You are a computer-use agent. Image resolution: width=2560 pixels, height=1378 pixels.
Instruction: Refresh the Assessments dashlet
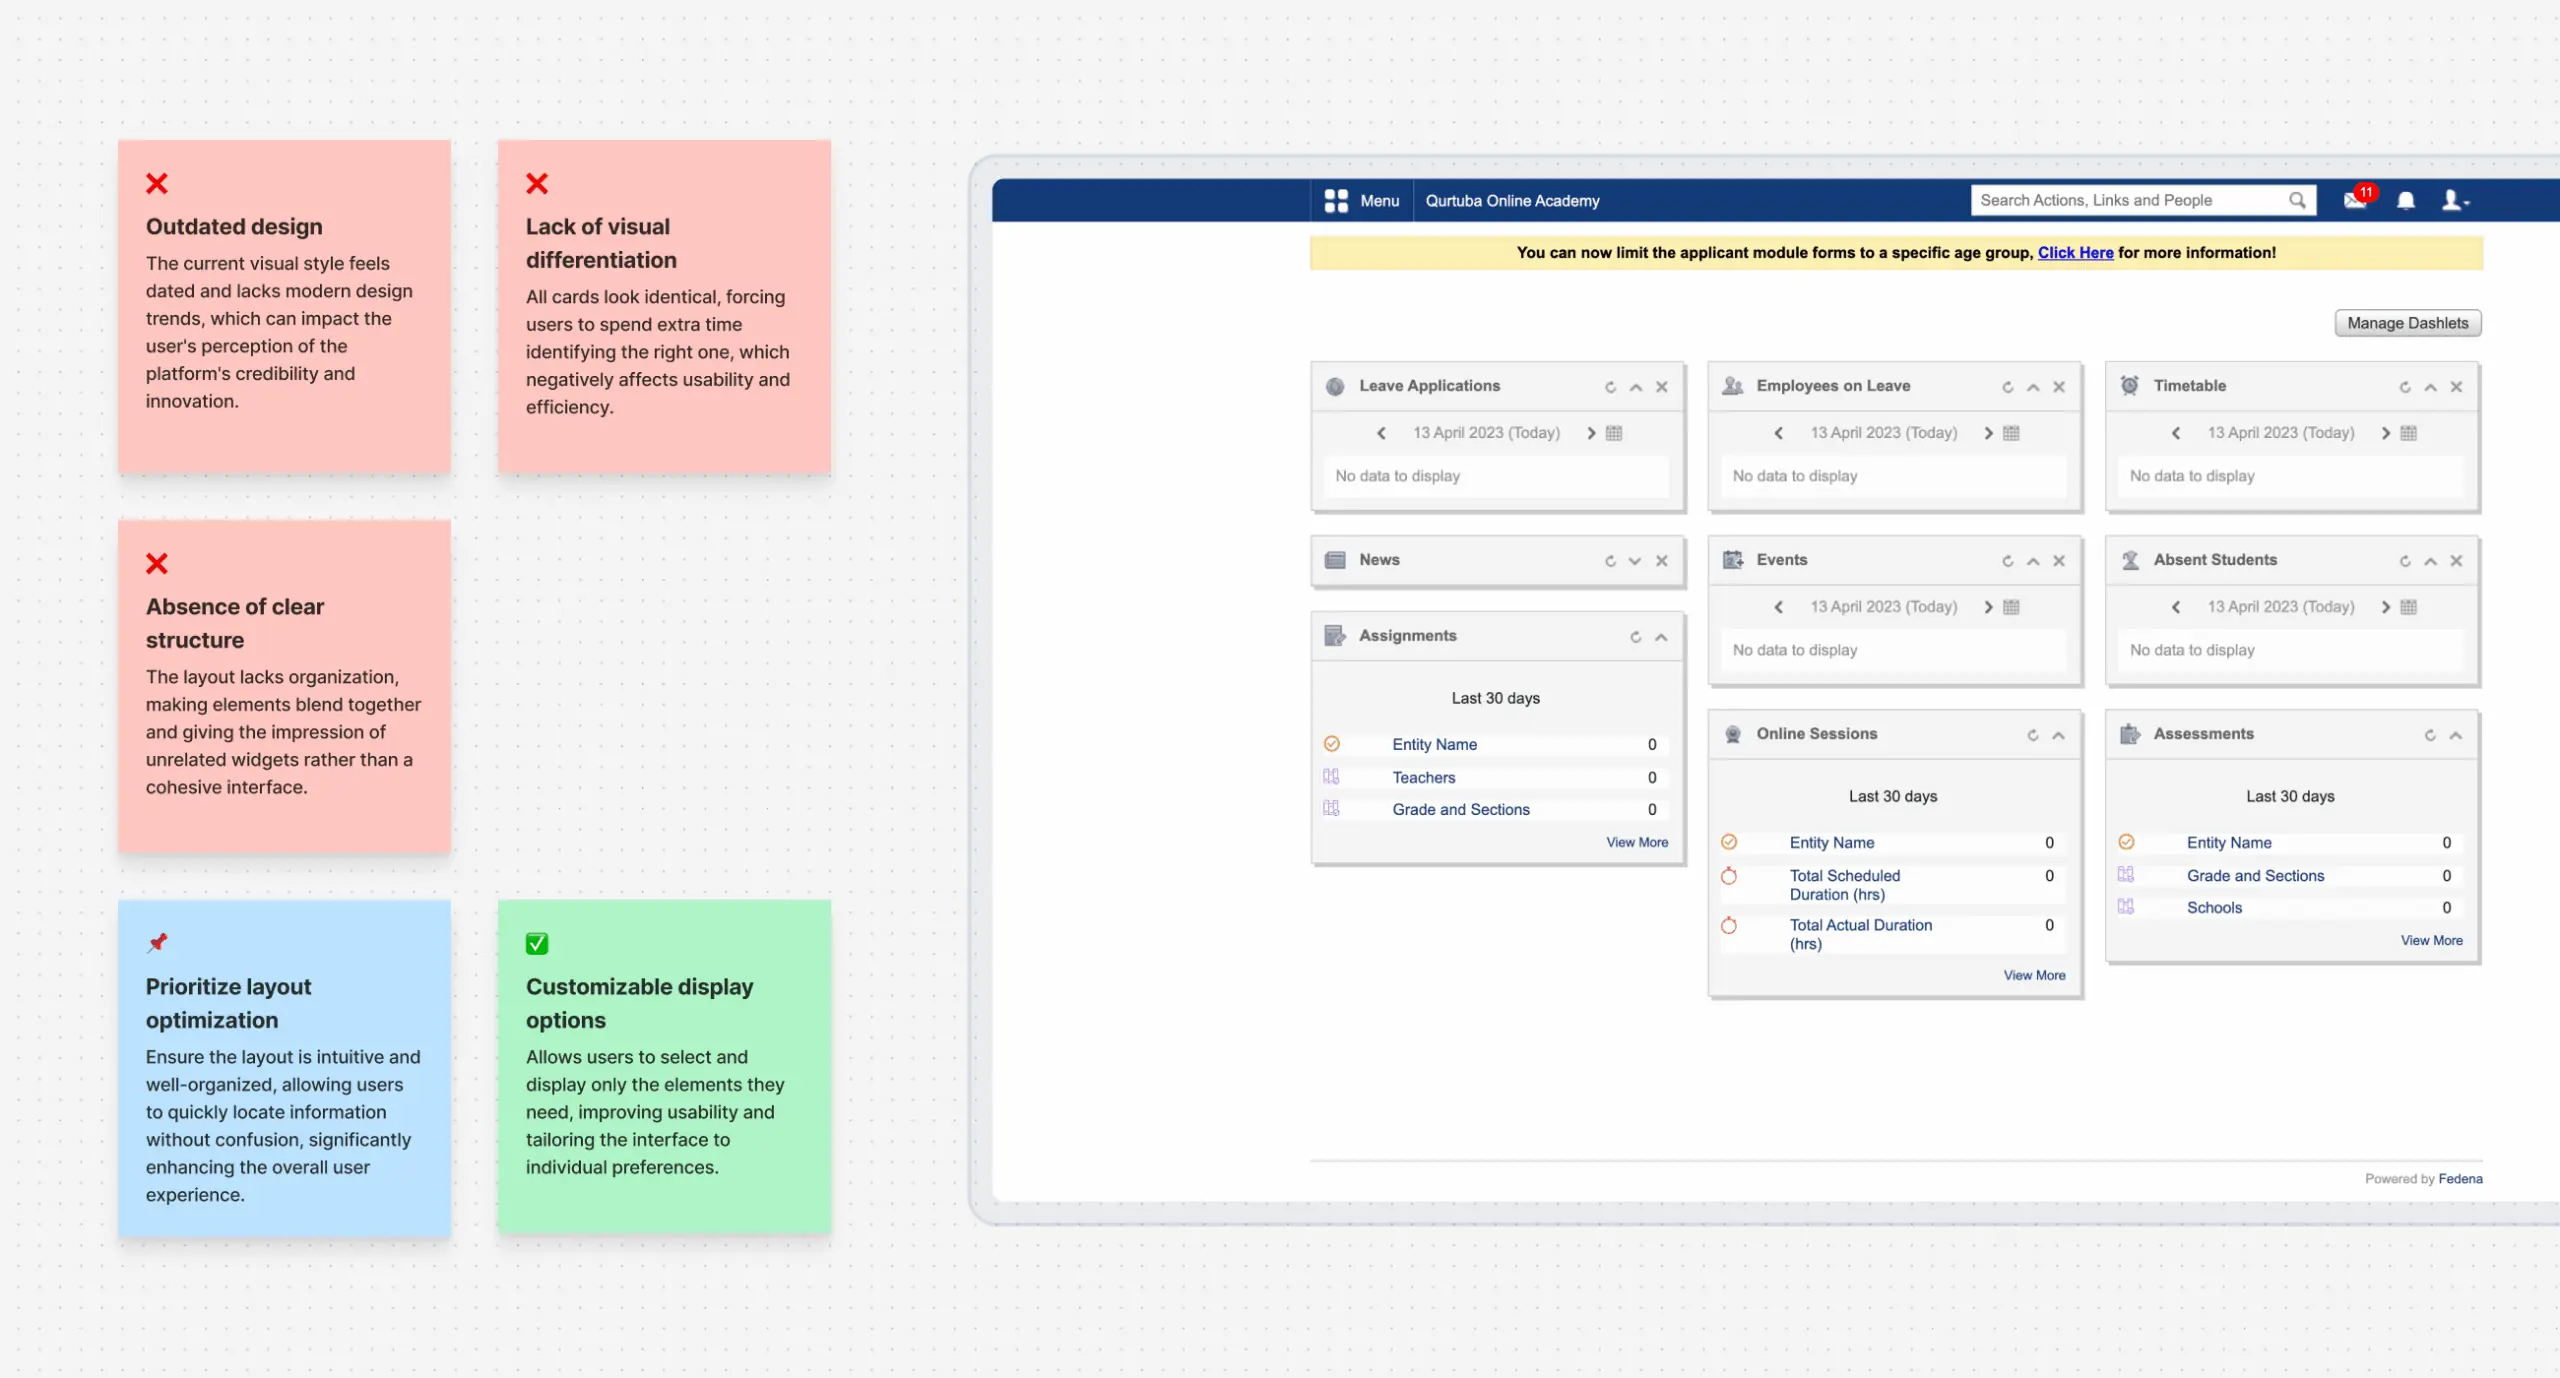(x=2428, y=734)
